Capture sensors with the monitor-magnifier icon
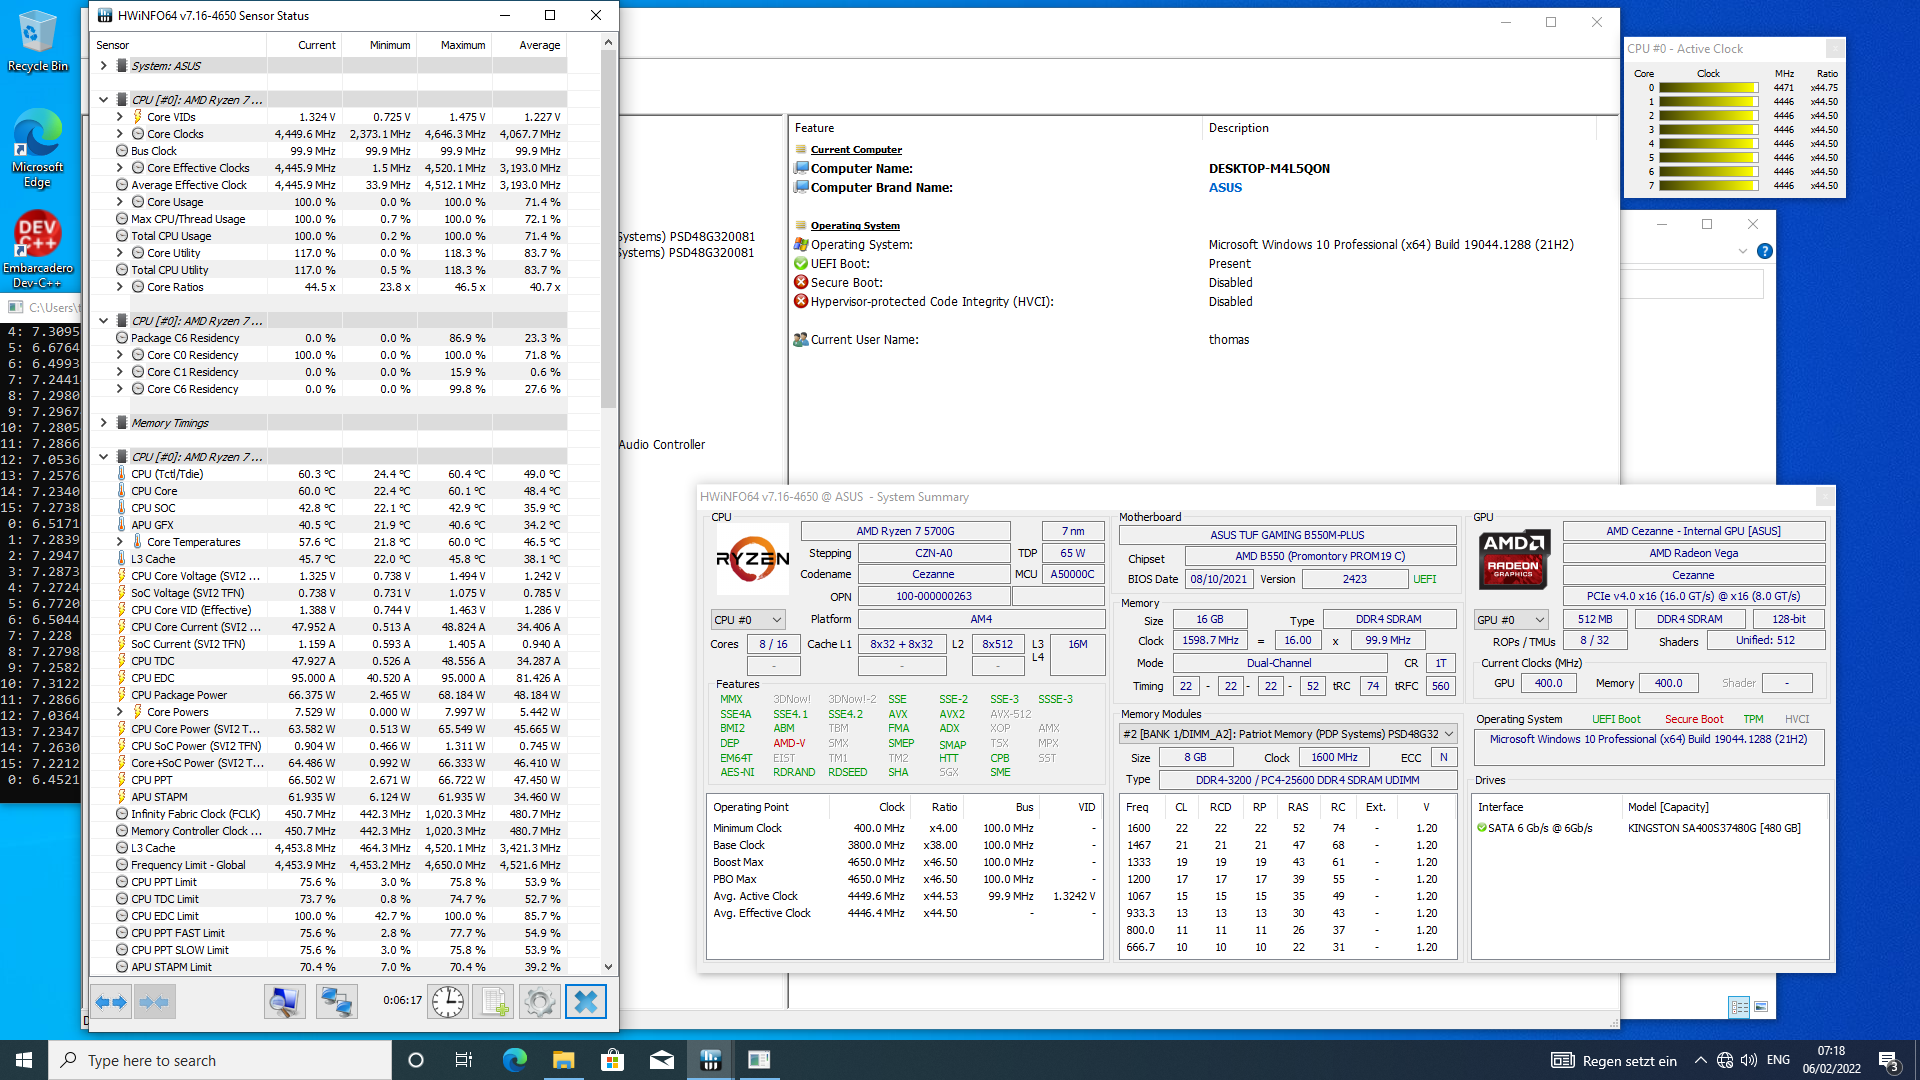This screenshot has width=1920, height=1080. pos(284,1001)
